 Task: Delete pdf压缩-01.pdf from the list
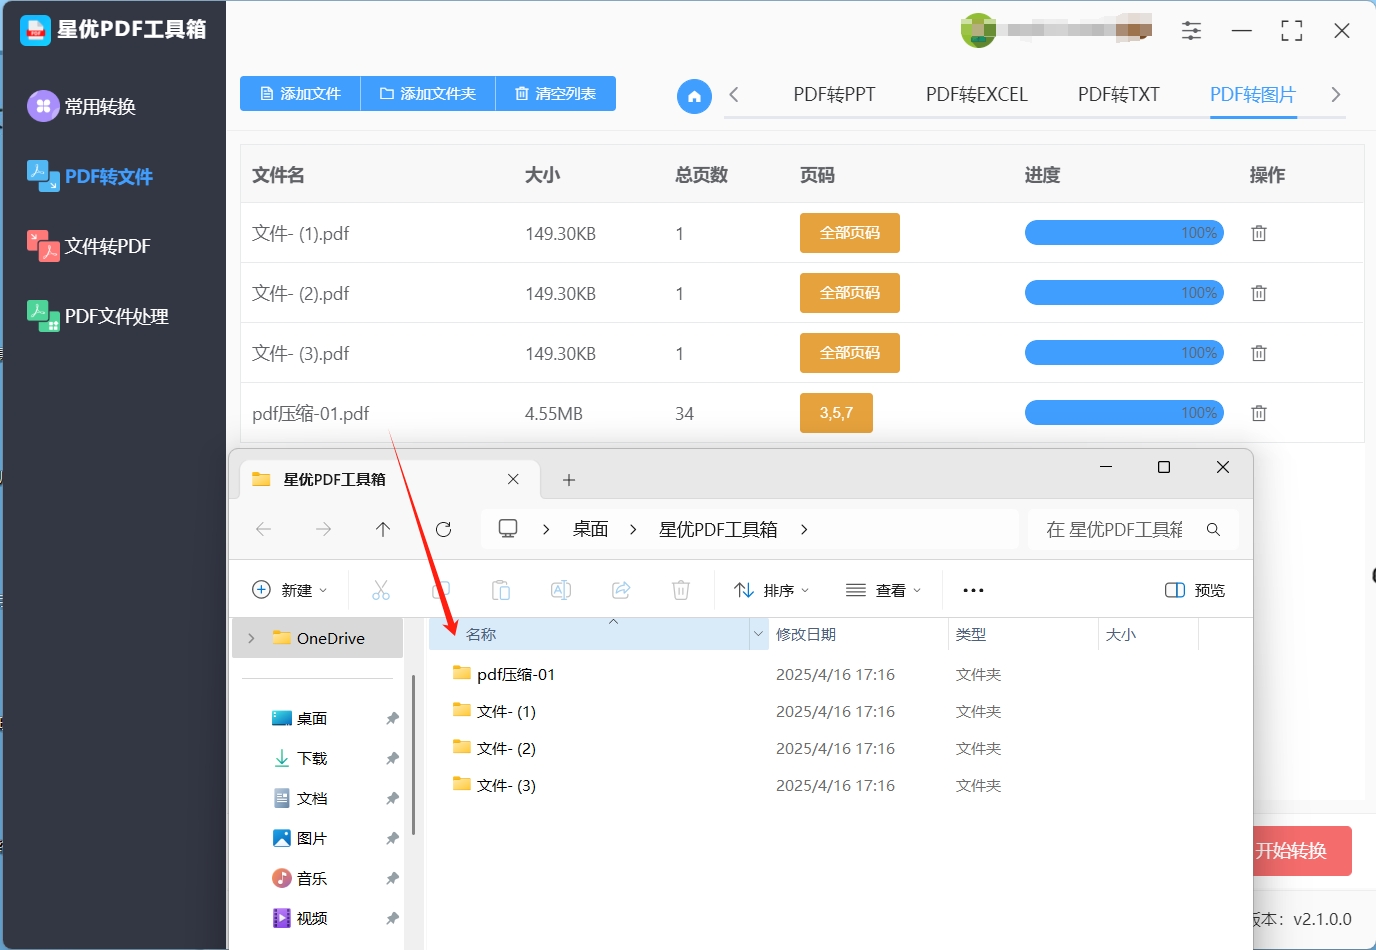pos(1259,413)
